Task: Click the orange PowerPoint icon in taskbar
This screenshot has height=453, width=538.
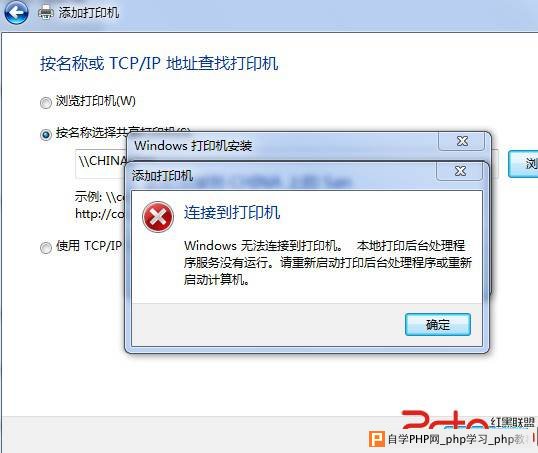Action: 376,439
